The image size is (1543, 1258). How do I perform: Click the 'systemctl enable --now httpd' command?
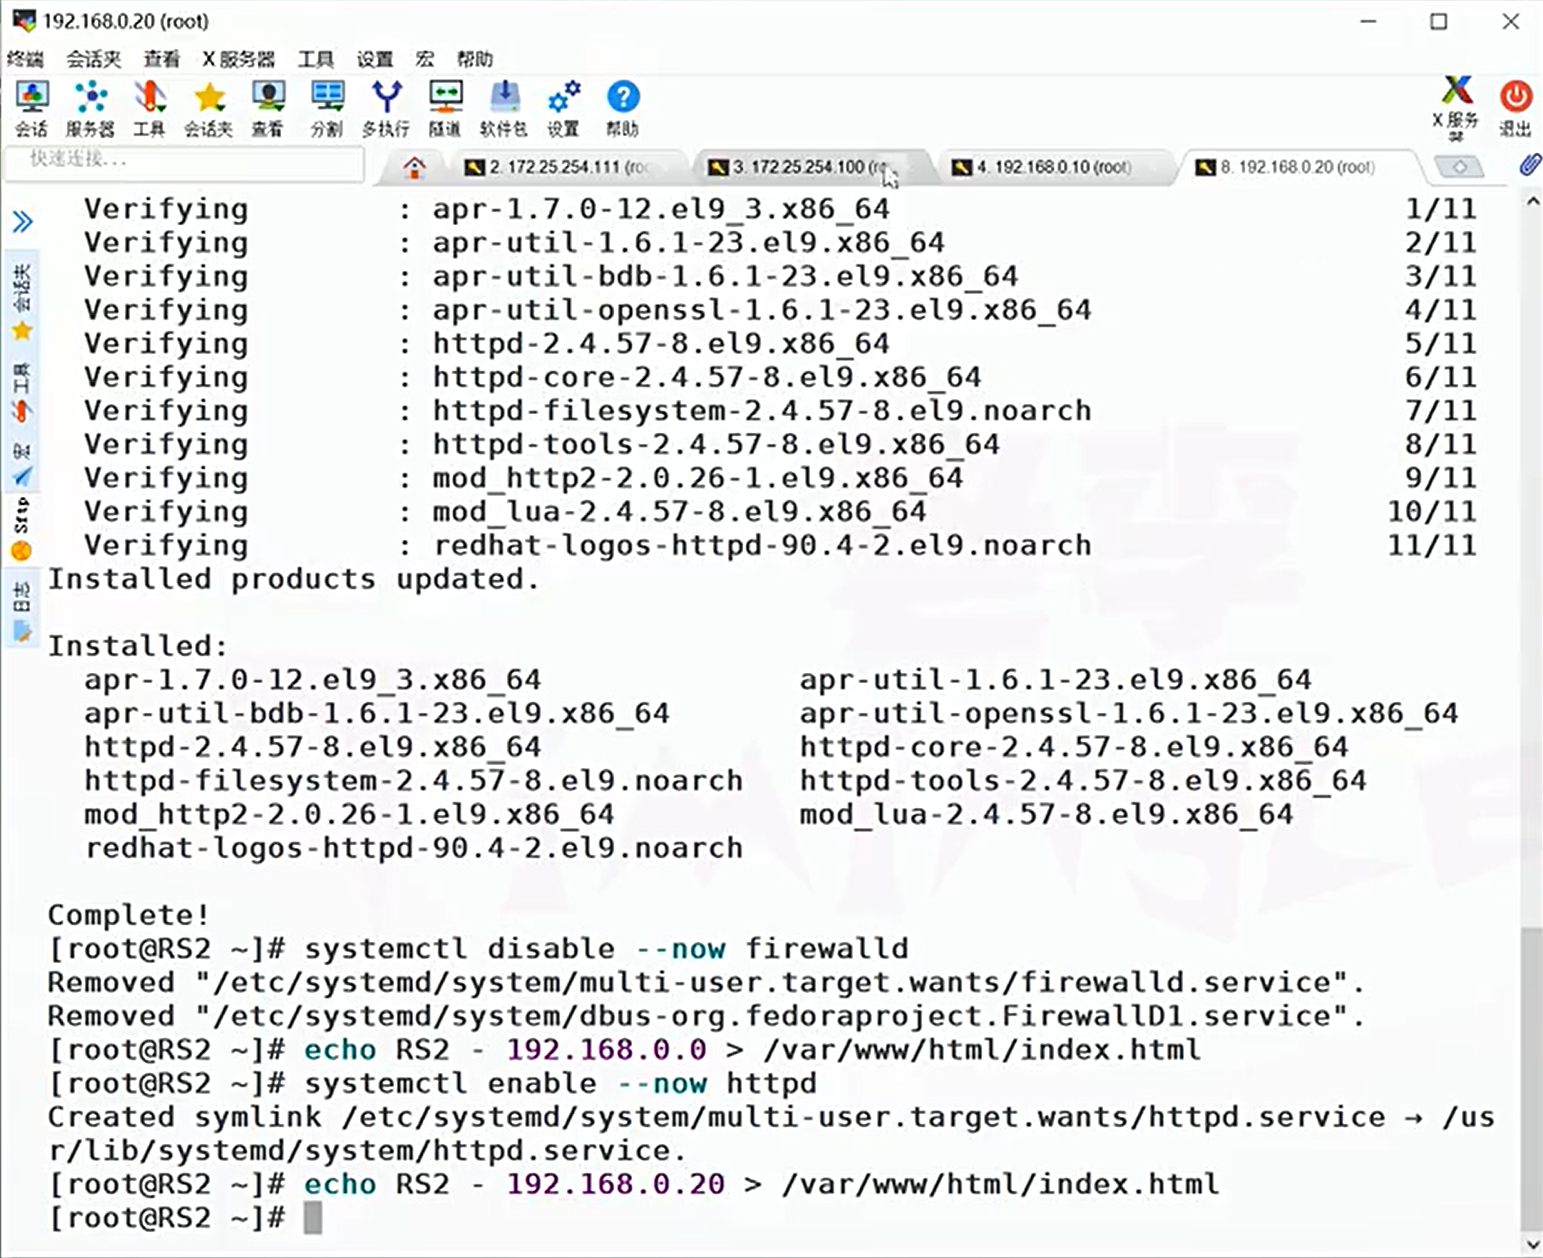coord(560,1083)
